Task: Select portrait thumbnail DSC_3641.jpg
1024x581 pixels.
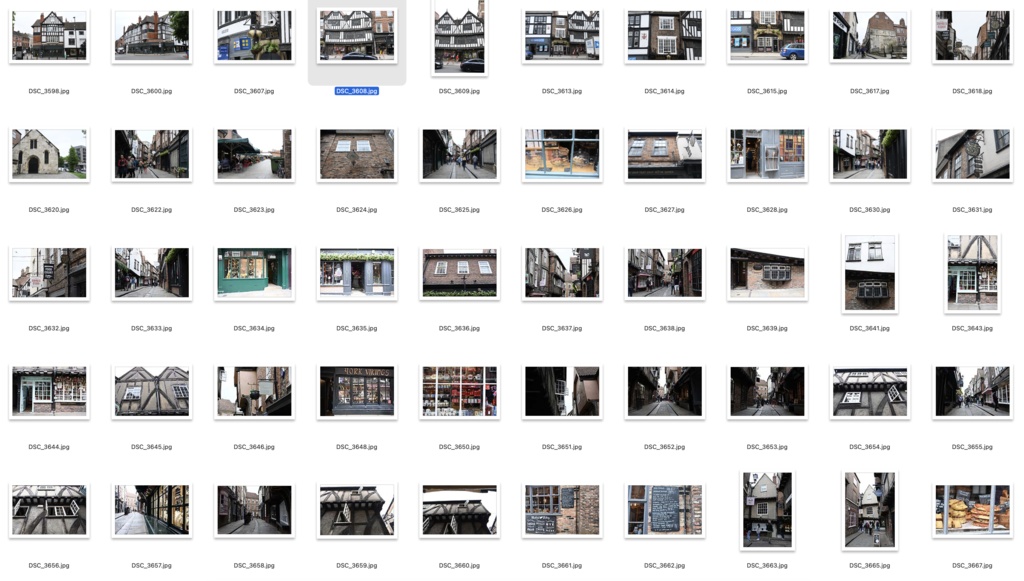Action: pyautogui.click(x=870, y=274)
